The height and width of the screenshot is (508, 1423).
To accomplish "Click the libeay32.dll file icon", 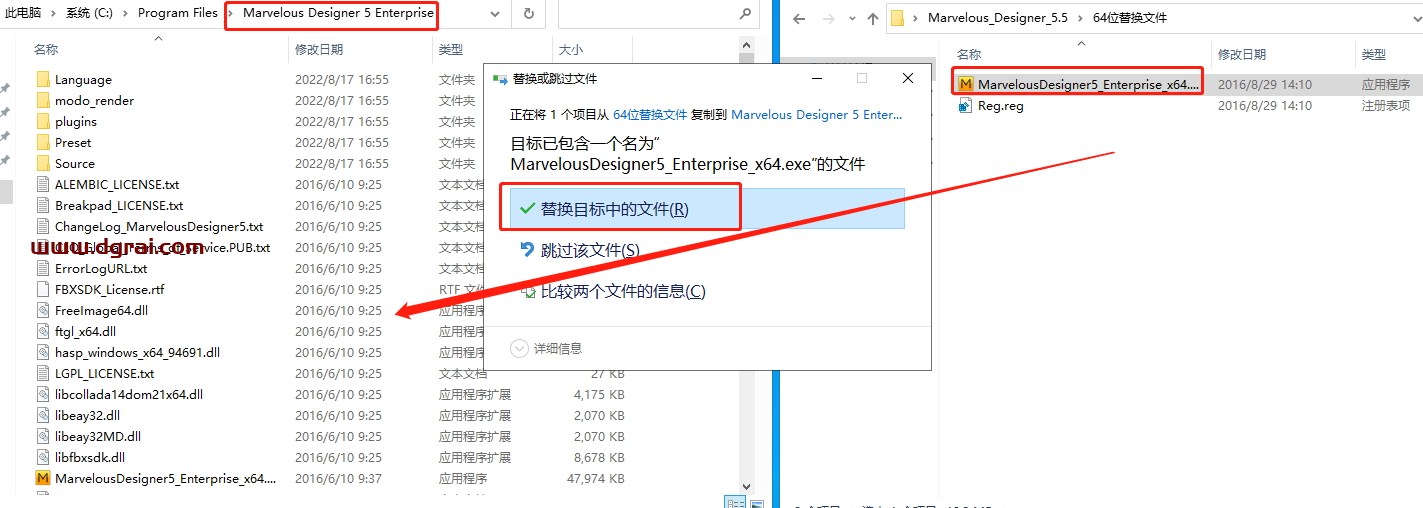I will pyautogui.click(x=43, y=415).
